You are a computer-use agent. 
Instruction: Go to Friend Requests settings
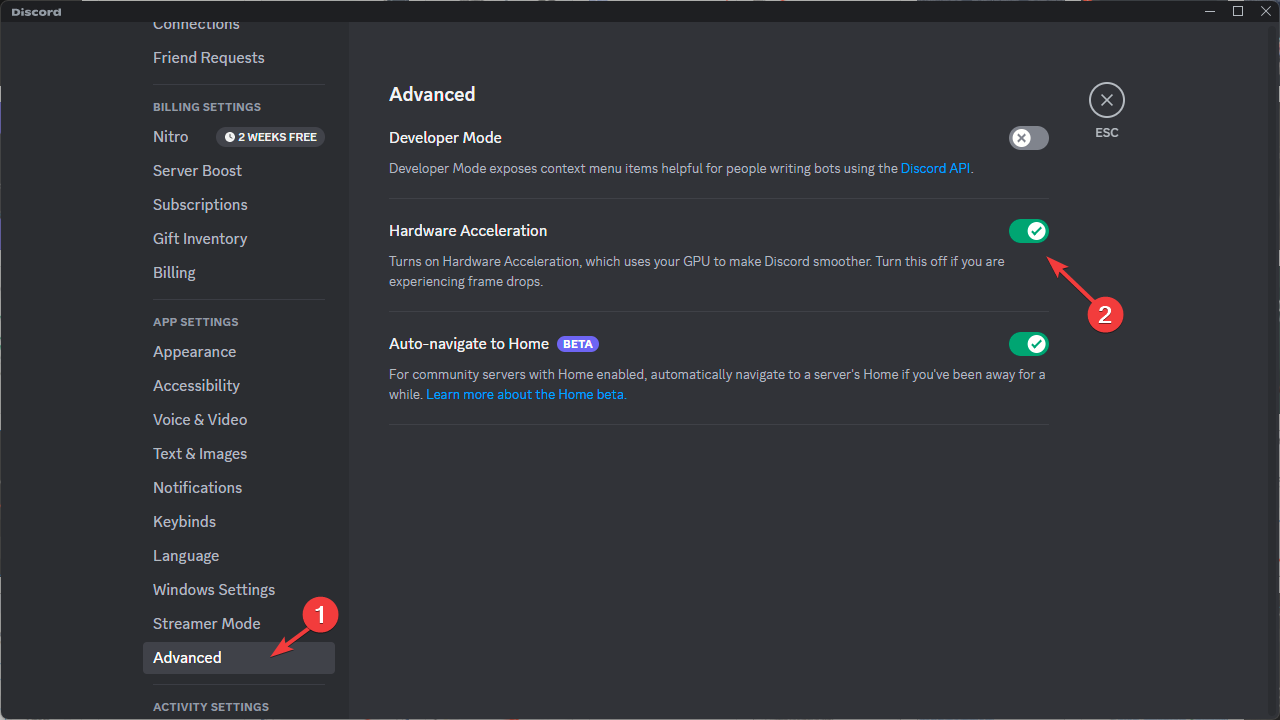pos(208,57)
